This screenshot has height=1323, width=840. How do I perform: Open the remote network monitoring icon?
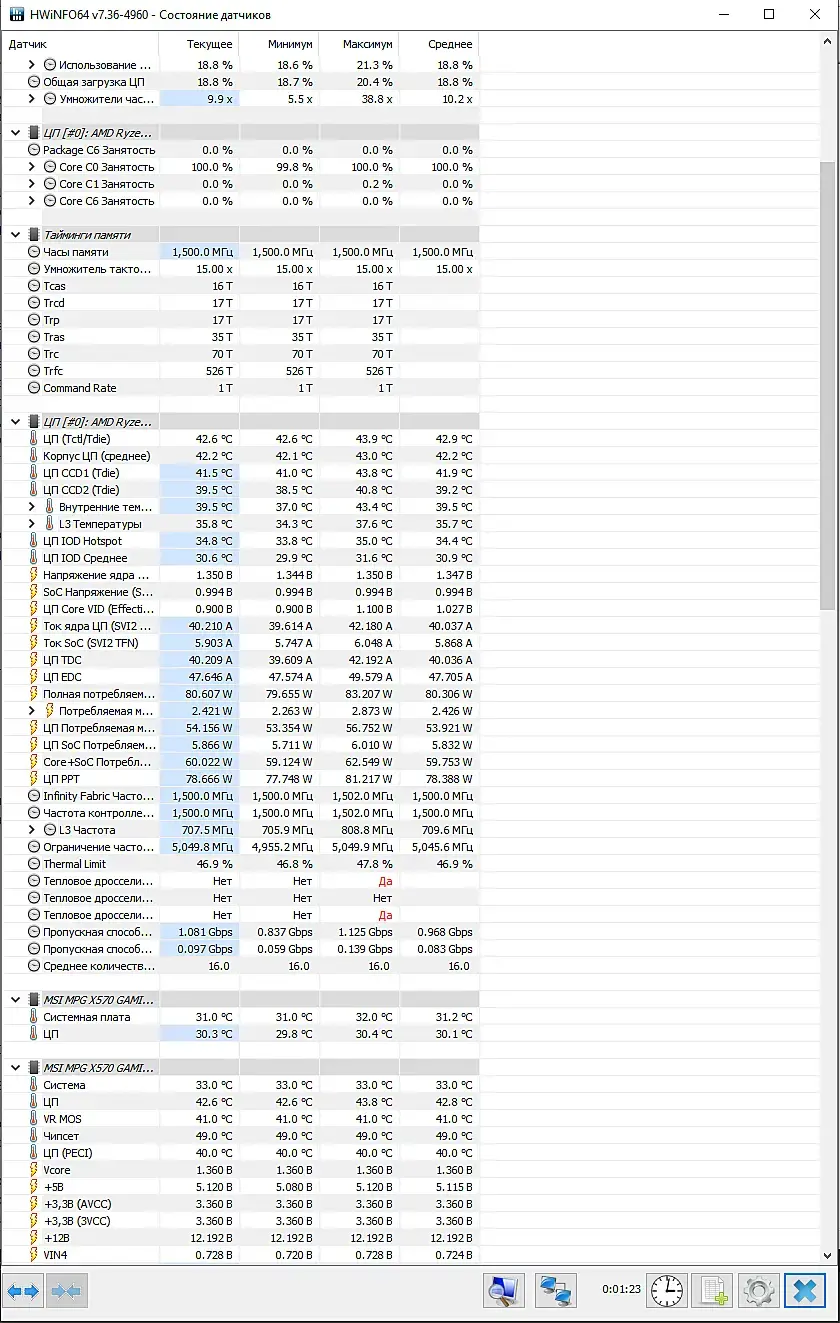pyautogui.click(x=555, y=1291)
